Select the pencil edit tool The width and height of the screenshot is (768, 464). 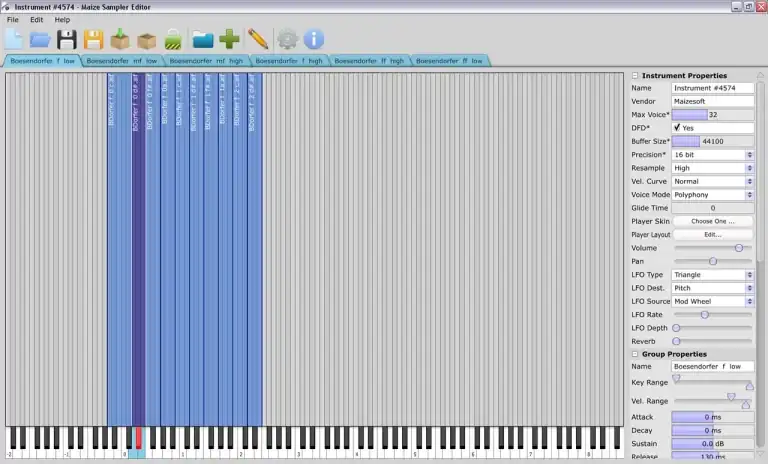click(x=258, y=39)
